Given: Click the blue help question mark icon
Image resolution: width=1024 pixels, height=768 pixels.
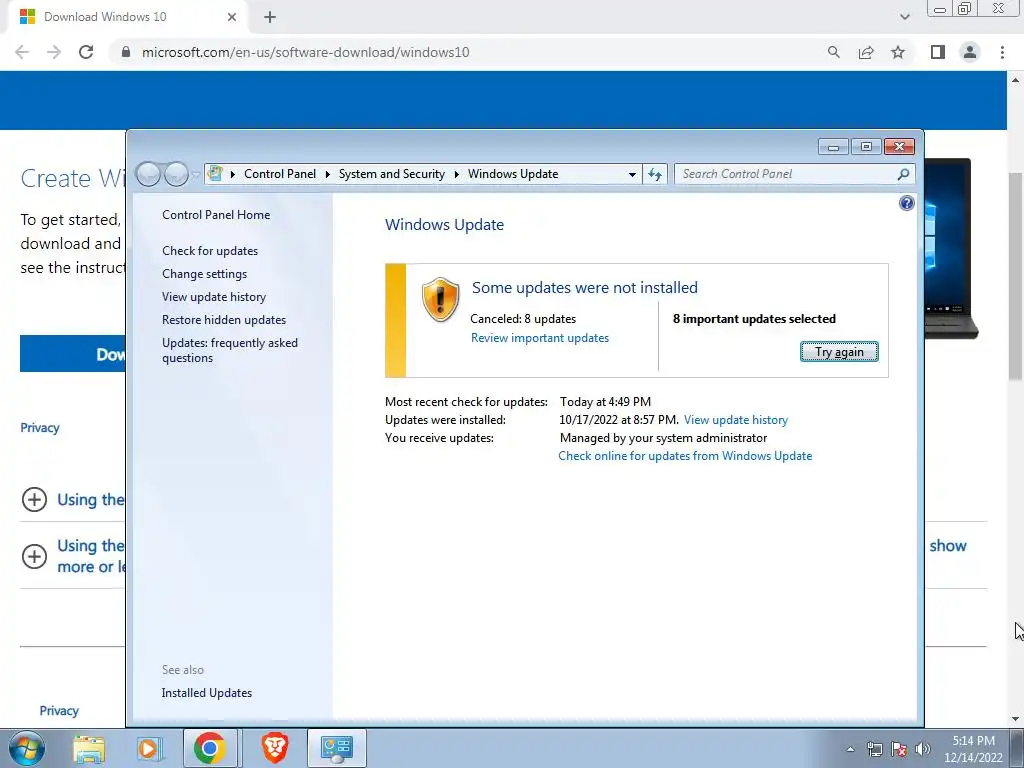Looking at the screenshot, I should tap(906, 203).
